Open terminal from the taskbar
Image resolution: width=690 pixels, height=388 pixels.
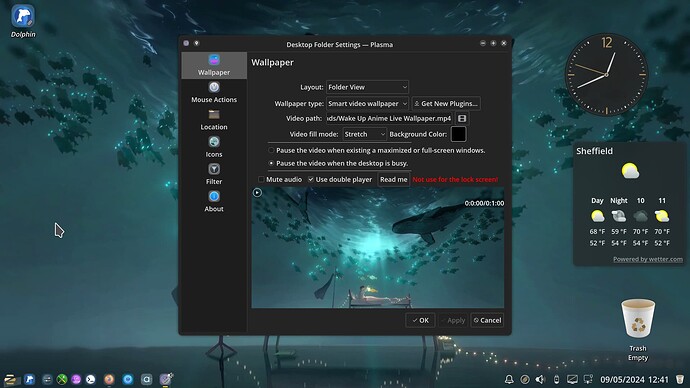click(x=91, y=379)
